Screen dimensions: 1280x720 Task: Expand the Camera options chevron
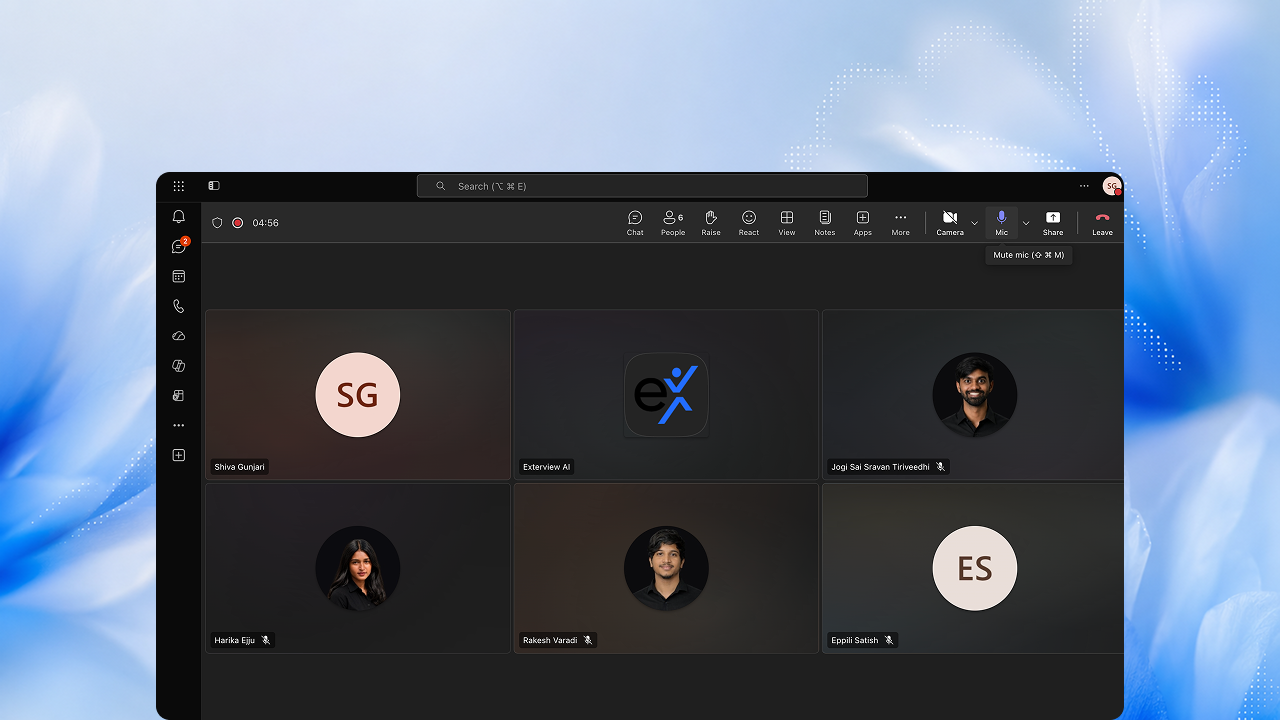point(974,223)
